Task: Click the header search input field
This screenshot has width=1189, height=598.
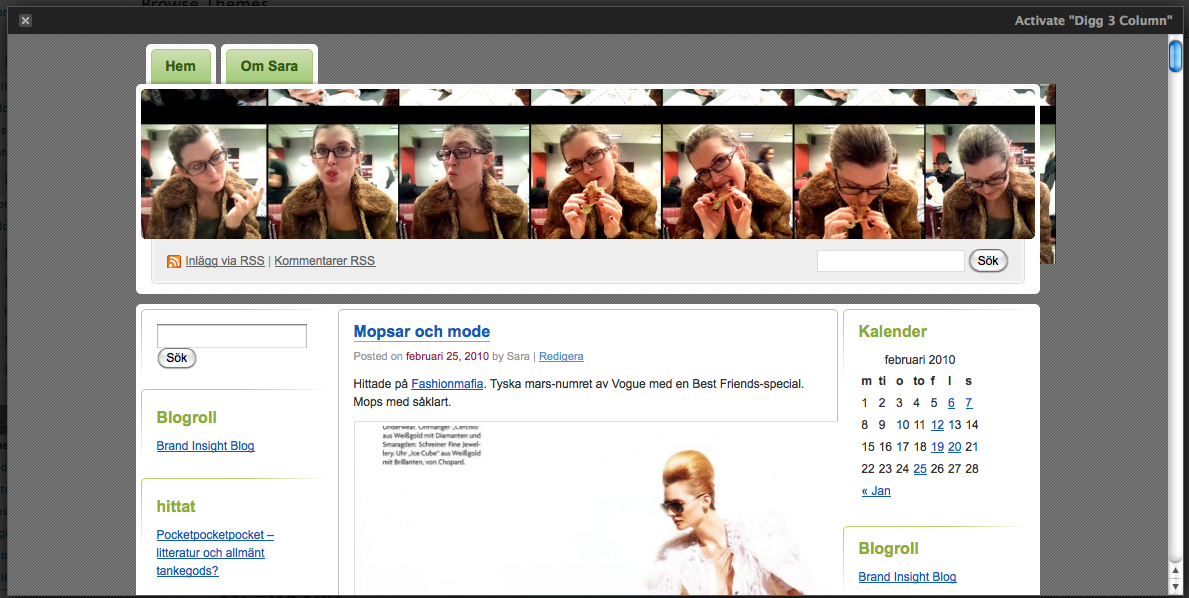Action: click(x=890, y=261)
